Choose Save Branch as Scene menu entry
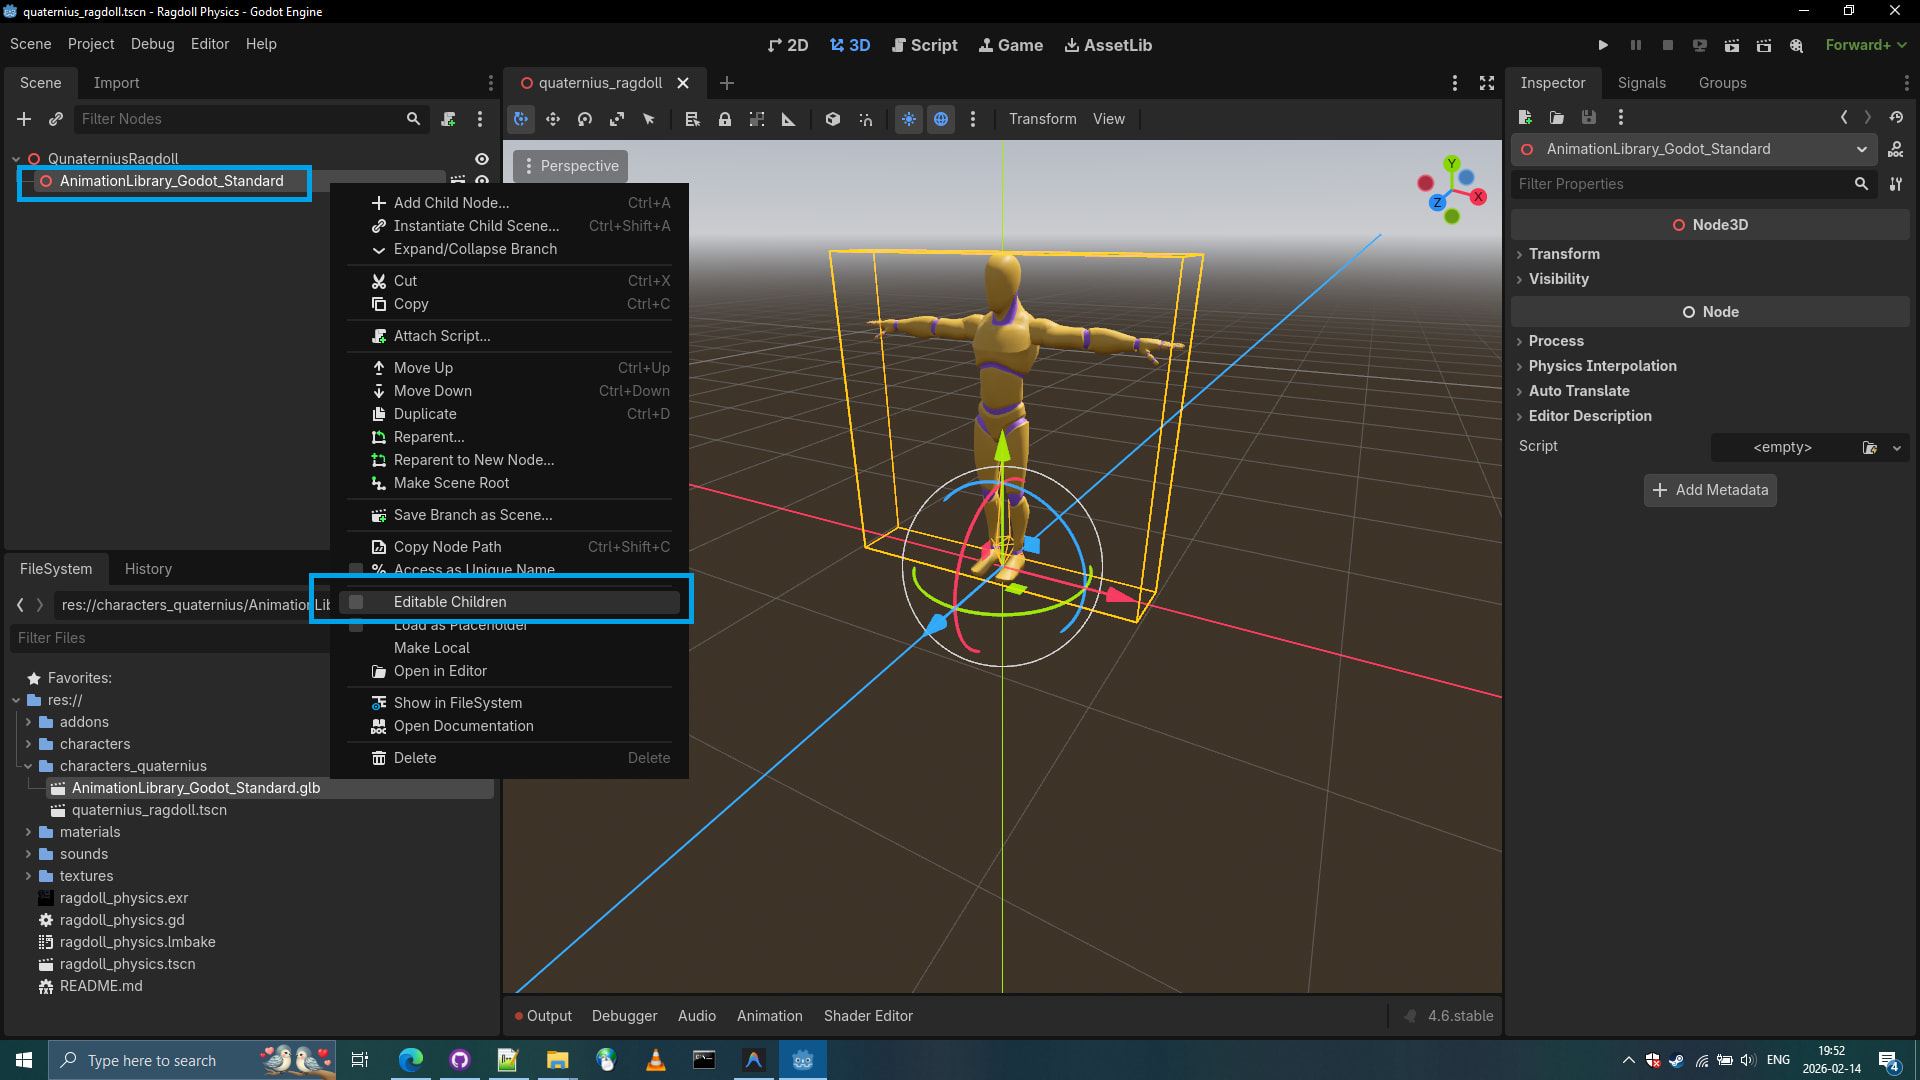 click(472, 515)
